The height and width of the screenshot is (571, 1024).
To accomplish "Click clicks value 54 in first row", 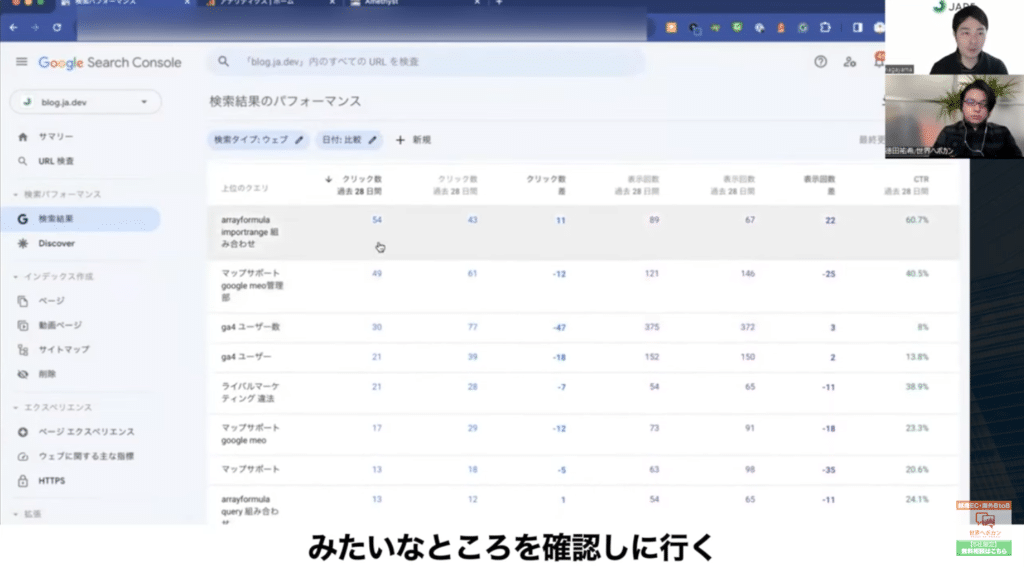I will click(377, 220).
